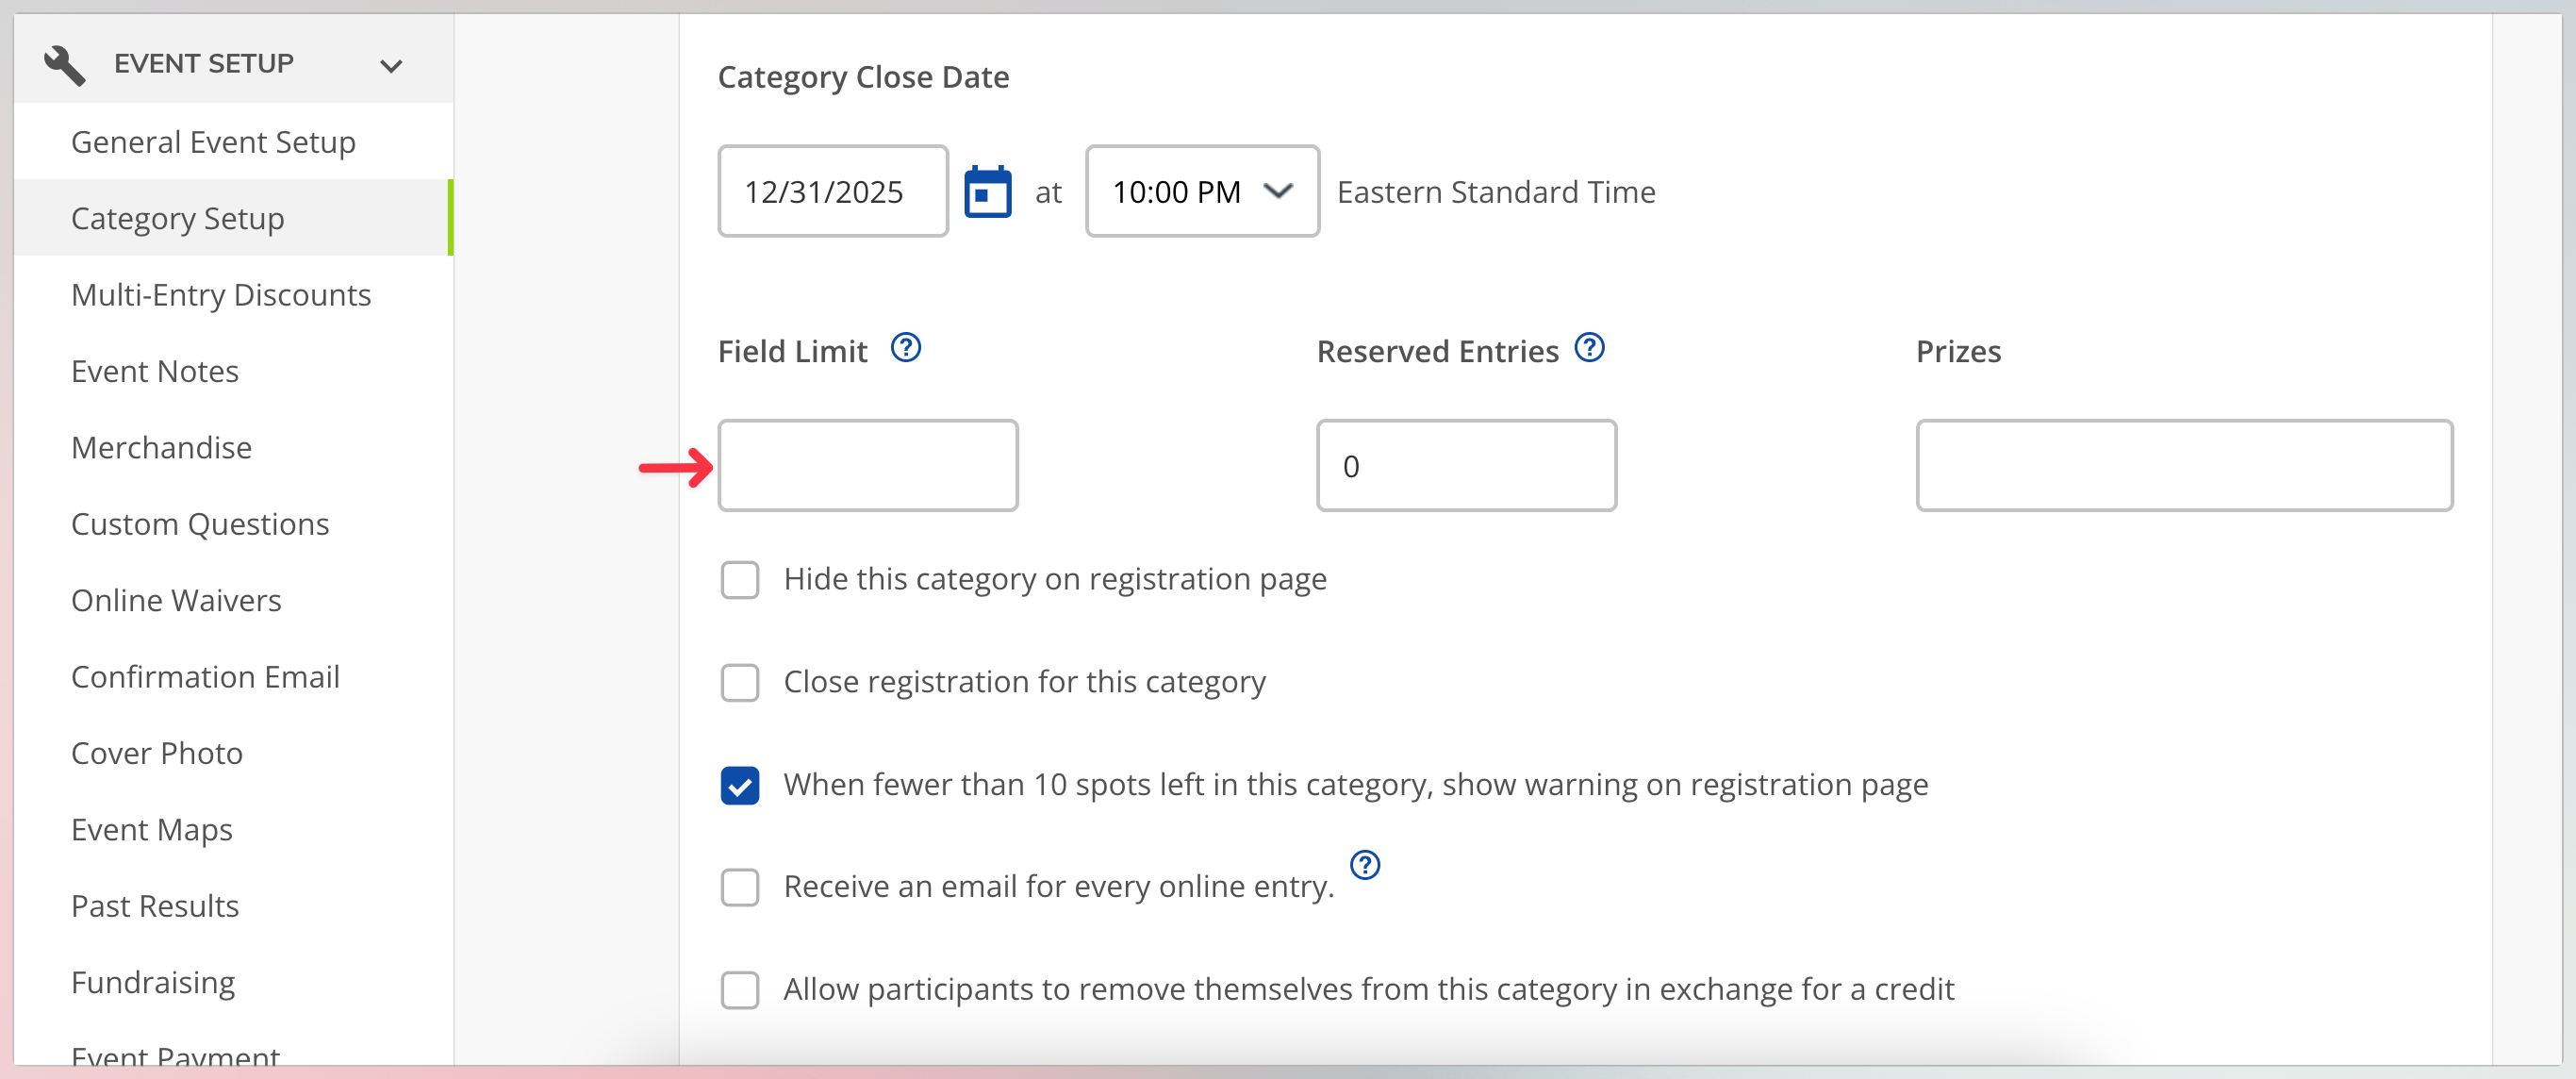This screenshot has height=1079, width=2576.
Task: Go to Event Maps
Action: [x=152, y=830]
